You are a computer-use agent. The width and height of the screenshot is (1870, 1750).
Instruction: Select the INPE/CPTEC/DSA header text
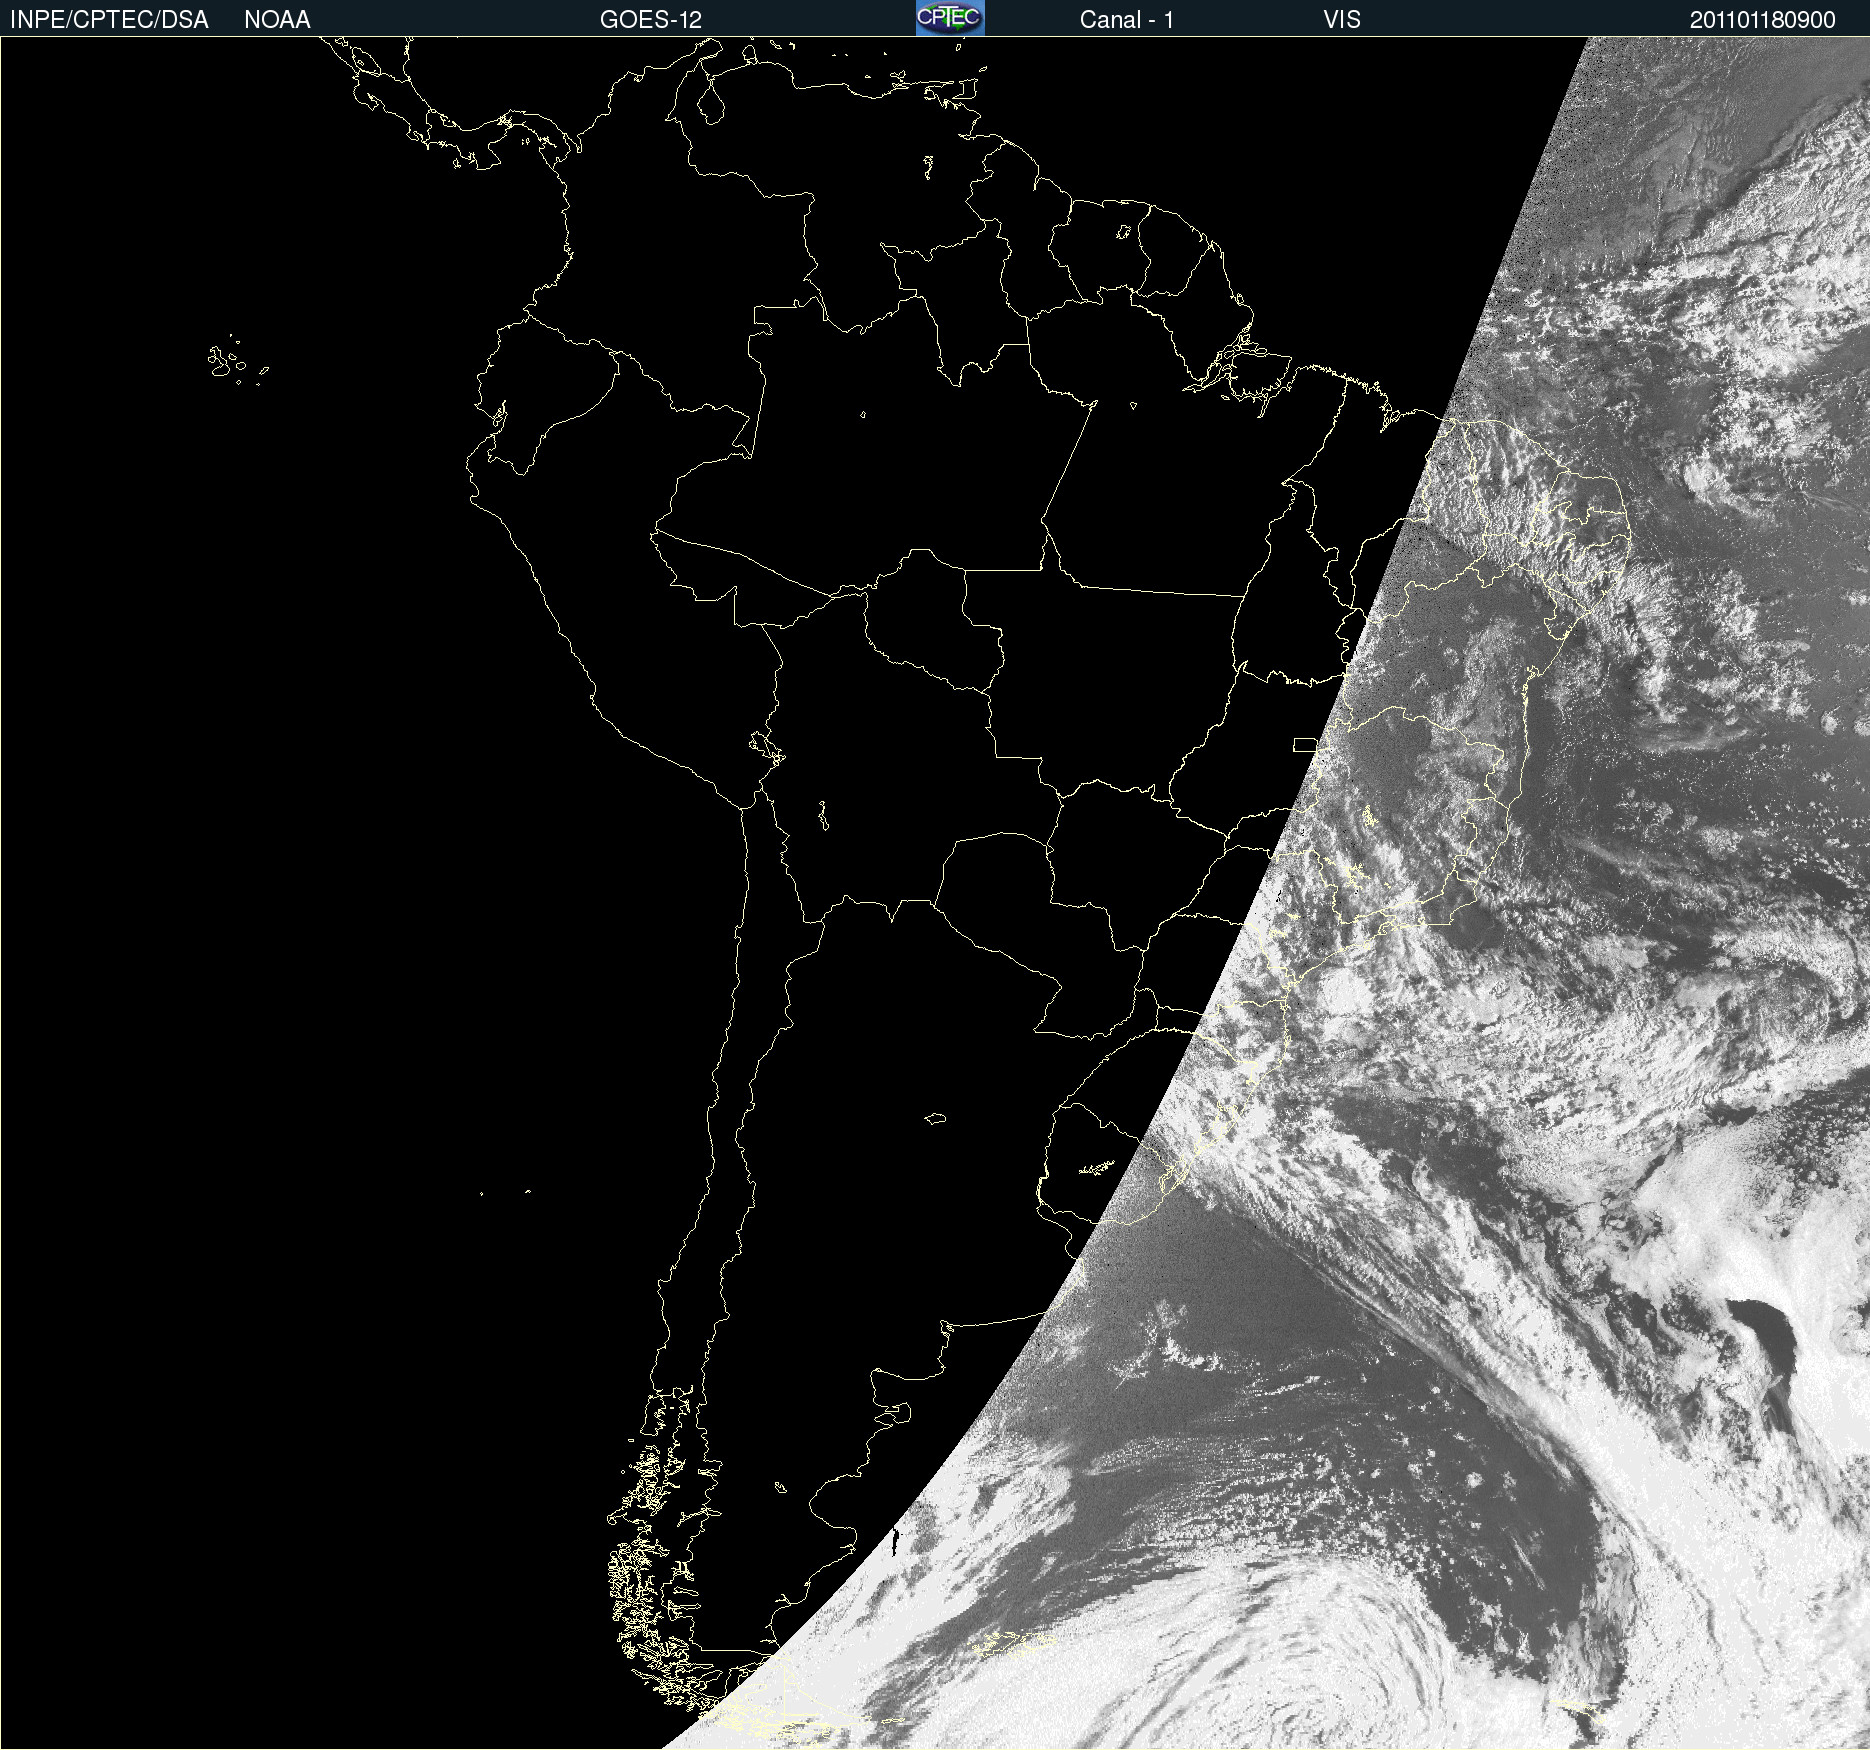tap(109, 20)
